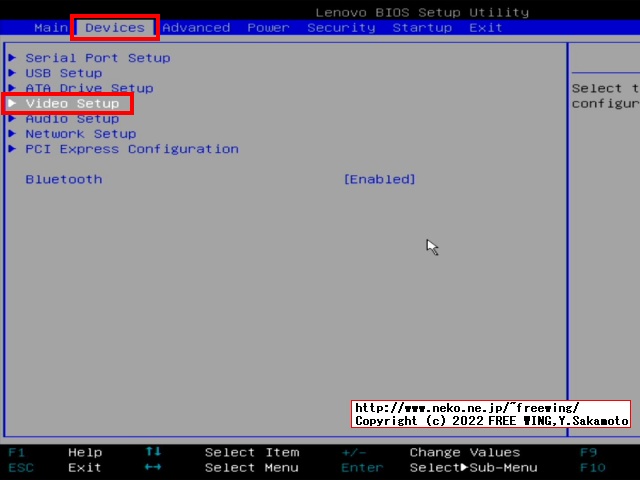The image size is (640, 480).
Task: Click the left-right Select Menu arrows icon
Action: [x=152, y=467]
